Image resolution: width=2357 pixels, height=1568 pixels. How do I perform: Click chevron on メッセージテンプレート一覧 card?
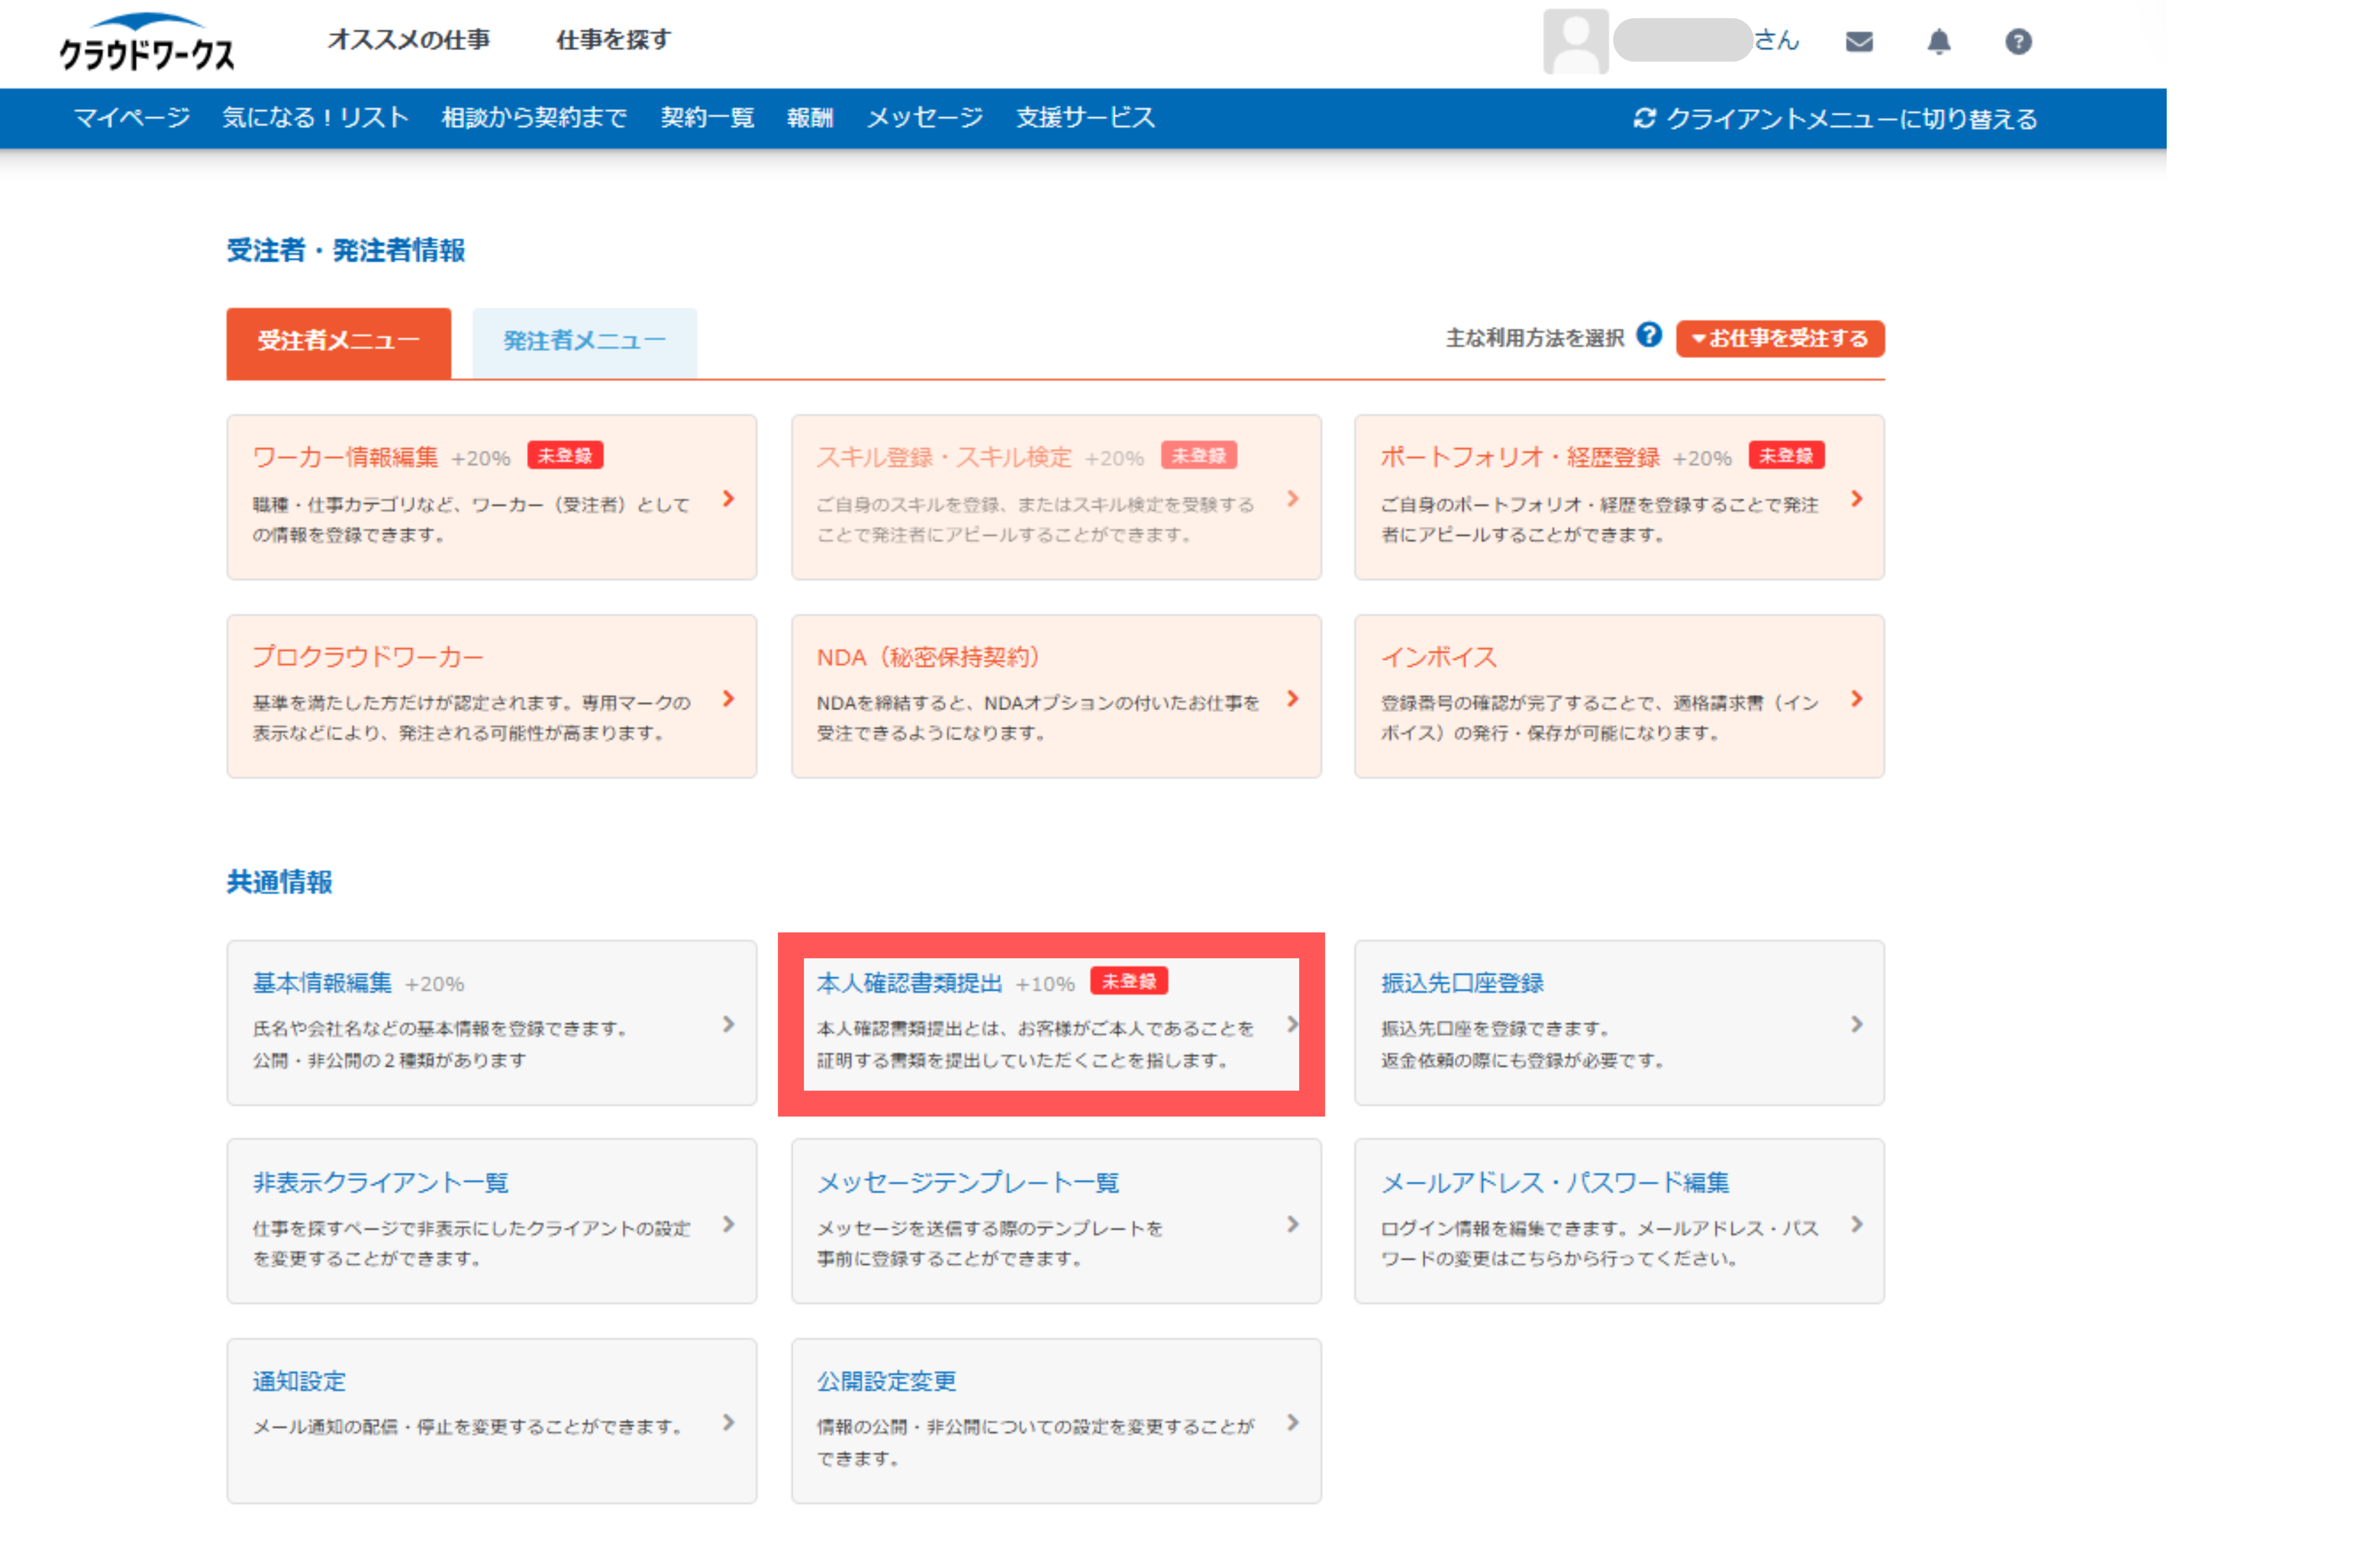(x=1292, y=1224)
